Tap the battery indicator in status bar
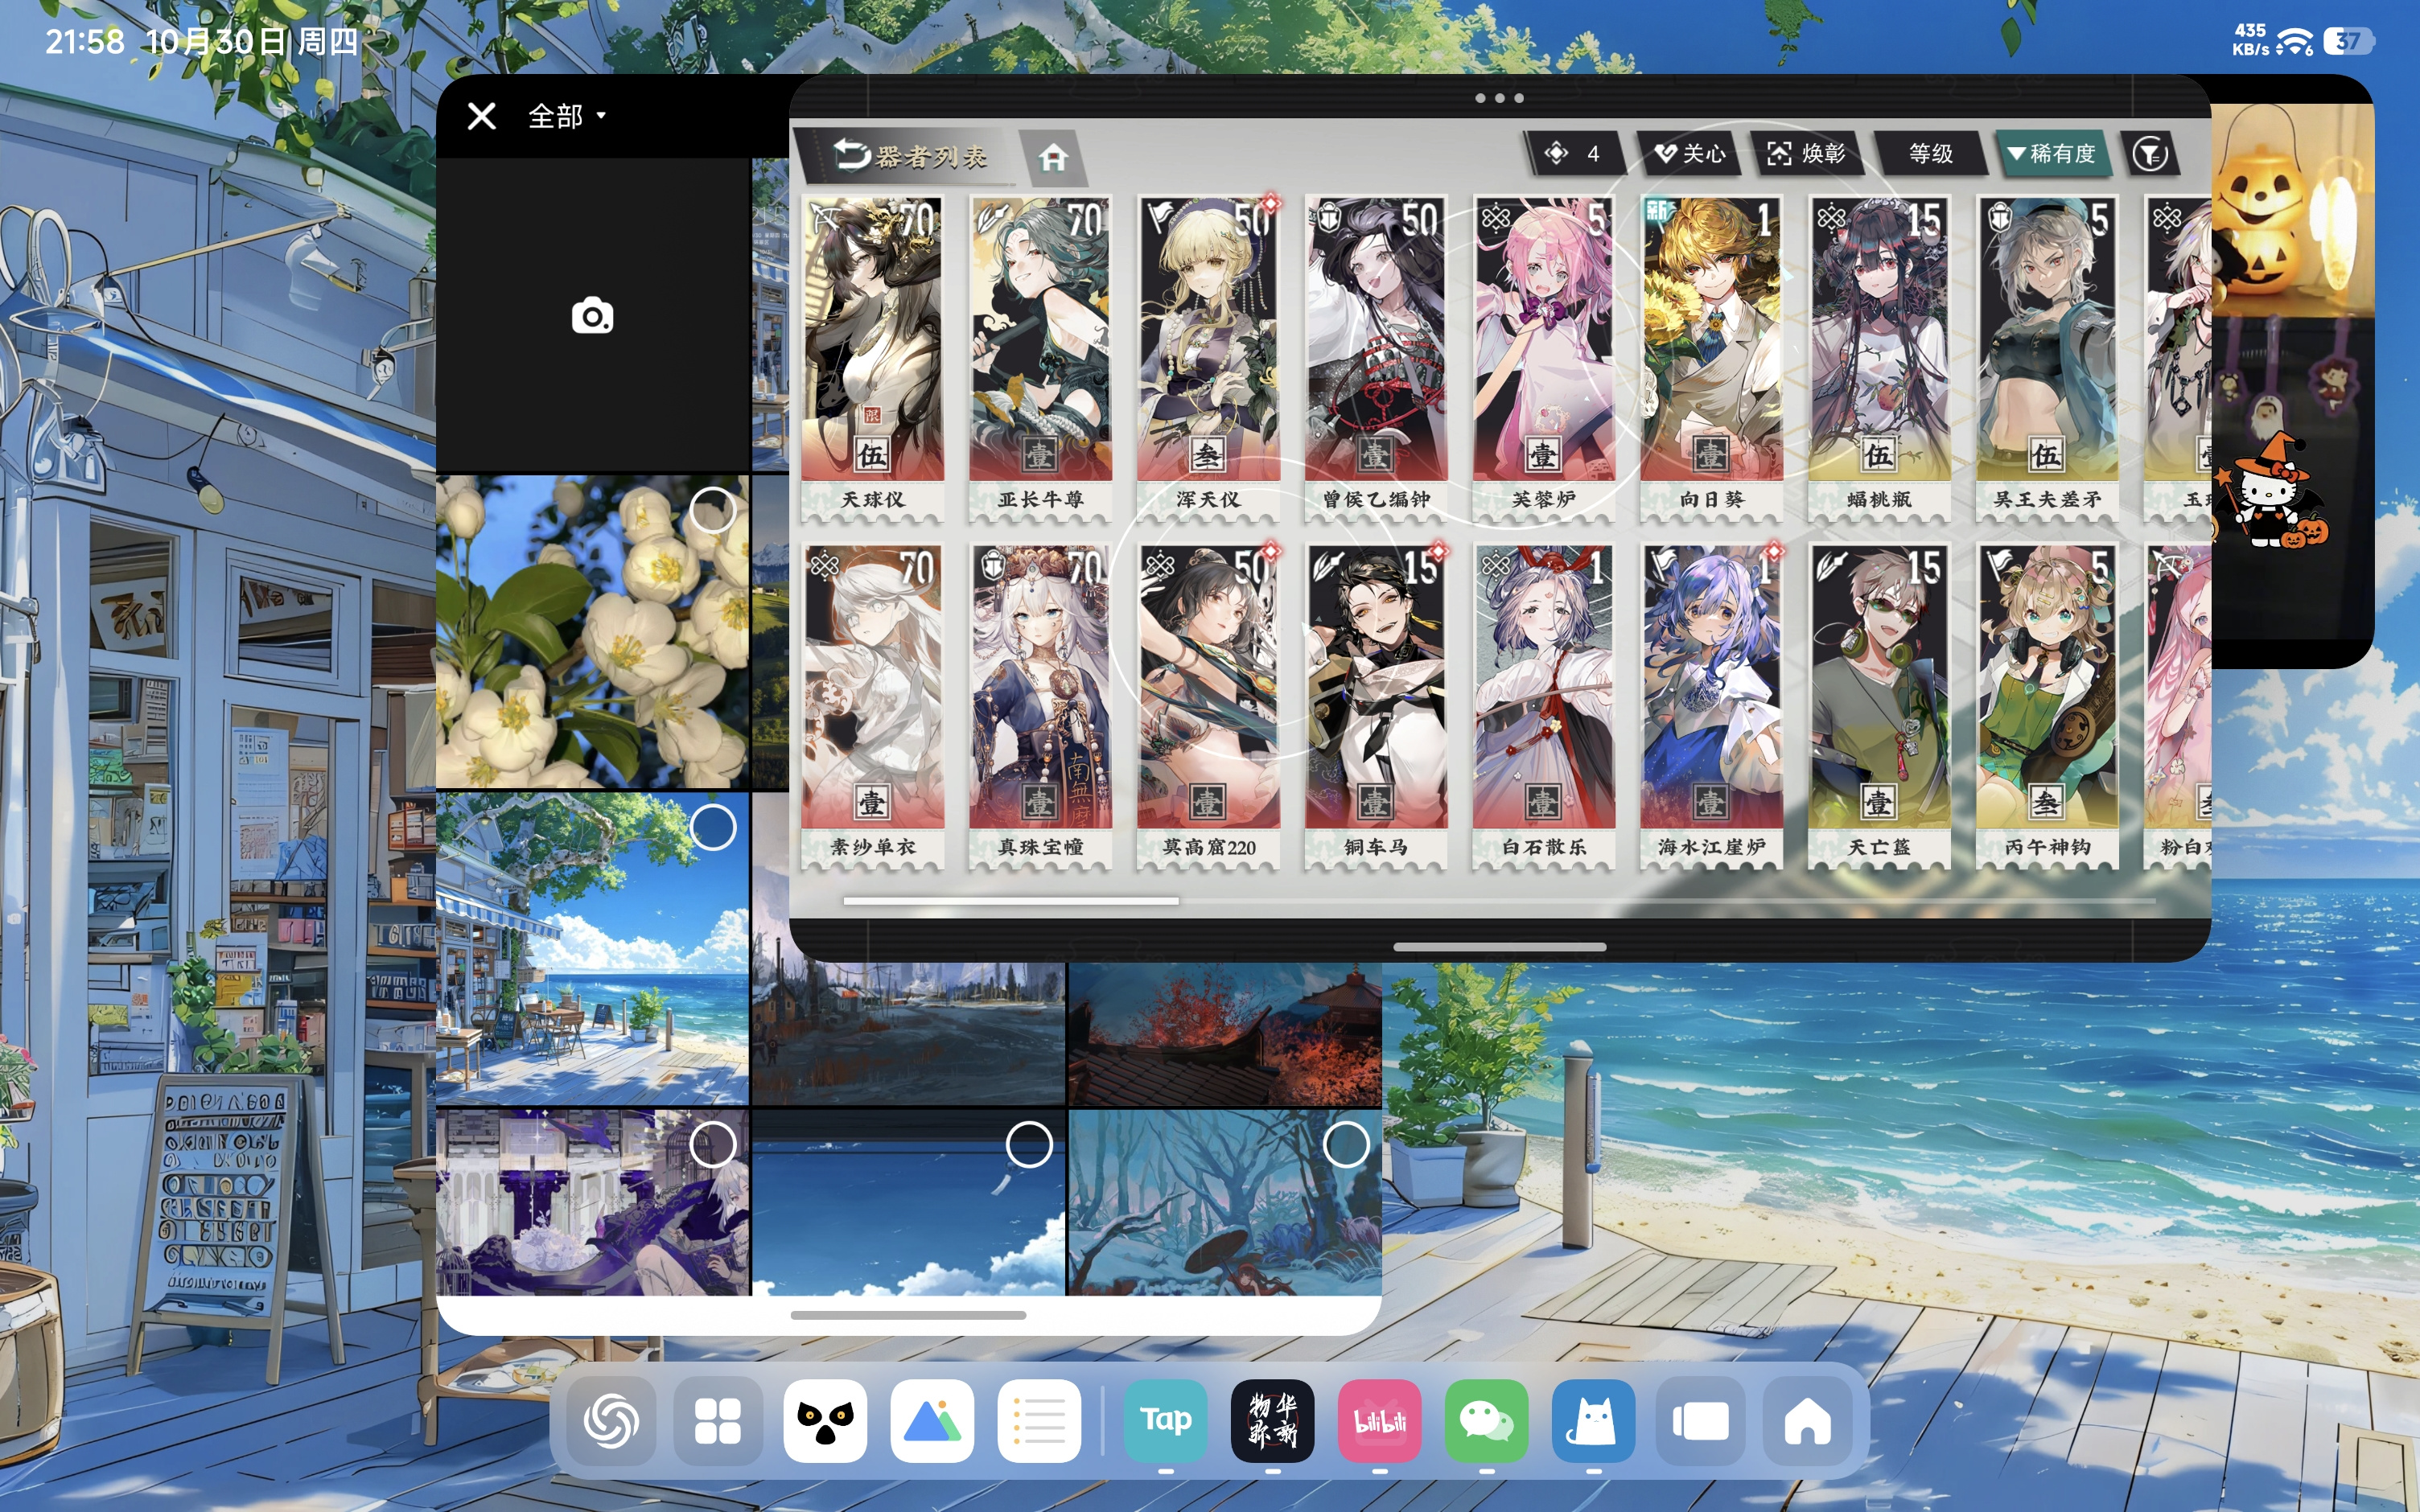 pos(2349,41)
